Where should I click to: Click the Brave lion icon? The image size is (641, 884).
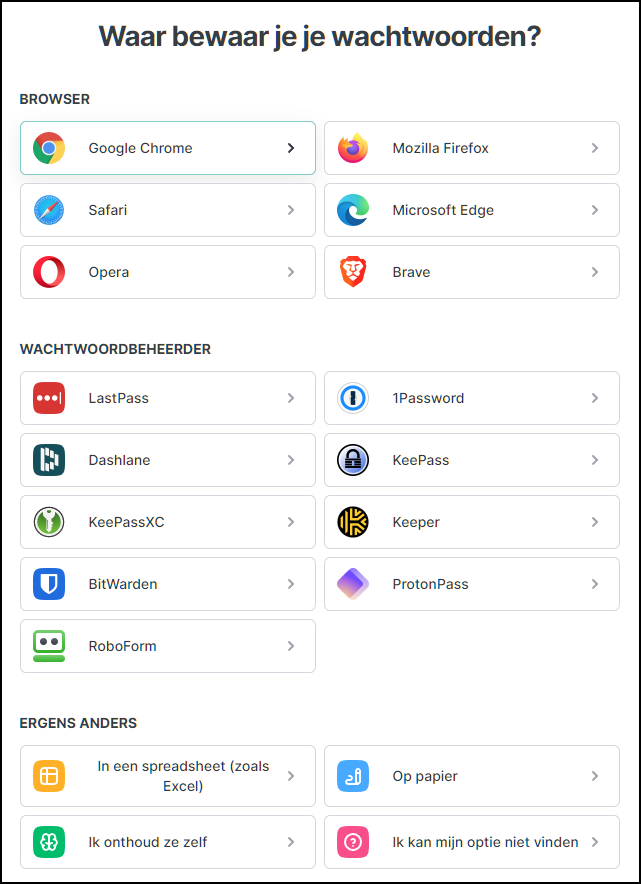pyautogui.click(x=353, y=272)
